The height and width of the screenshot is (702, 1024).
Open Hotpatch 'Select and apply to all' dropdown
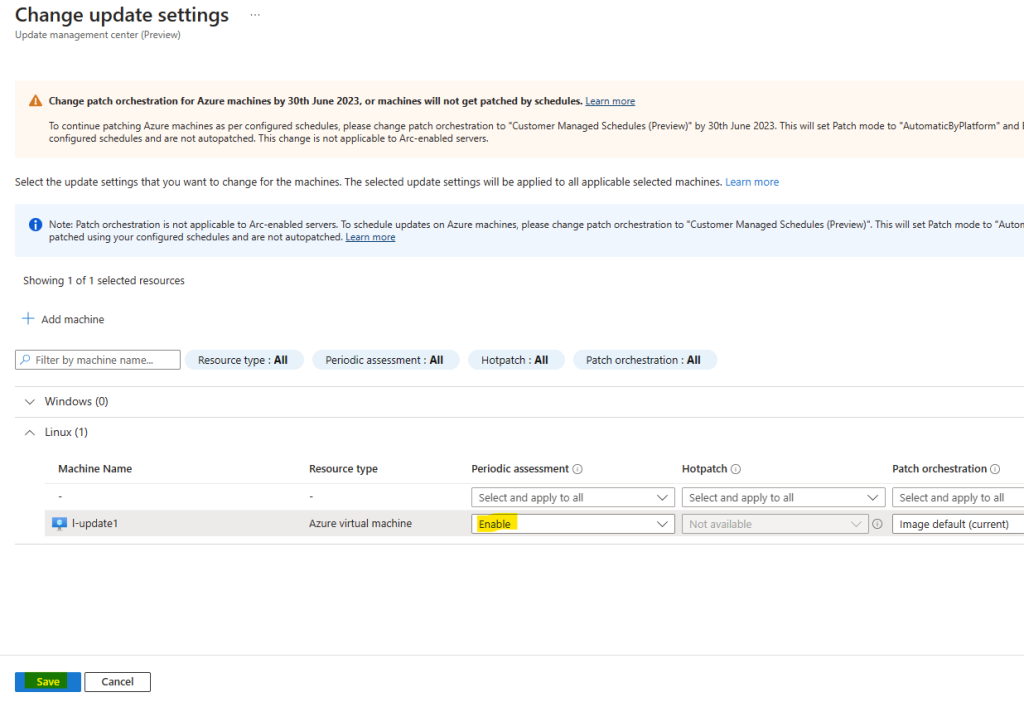tap(783, 498)
